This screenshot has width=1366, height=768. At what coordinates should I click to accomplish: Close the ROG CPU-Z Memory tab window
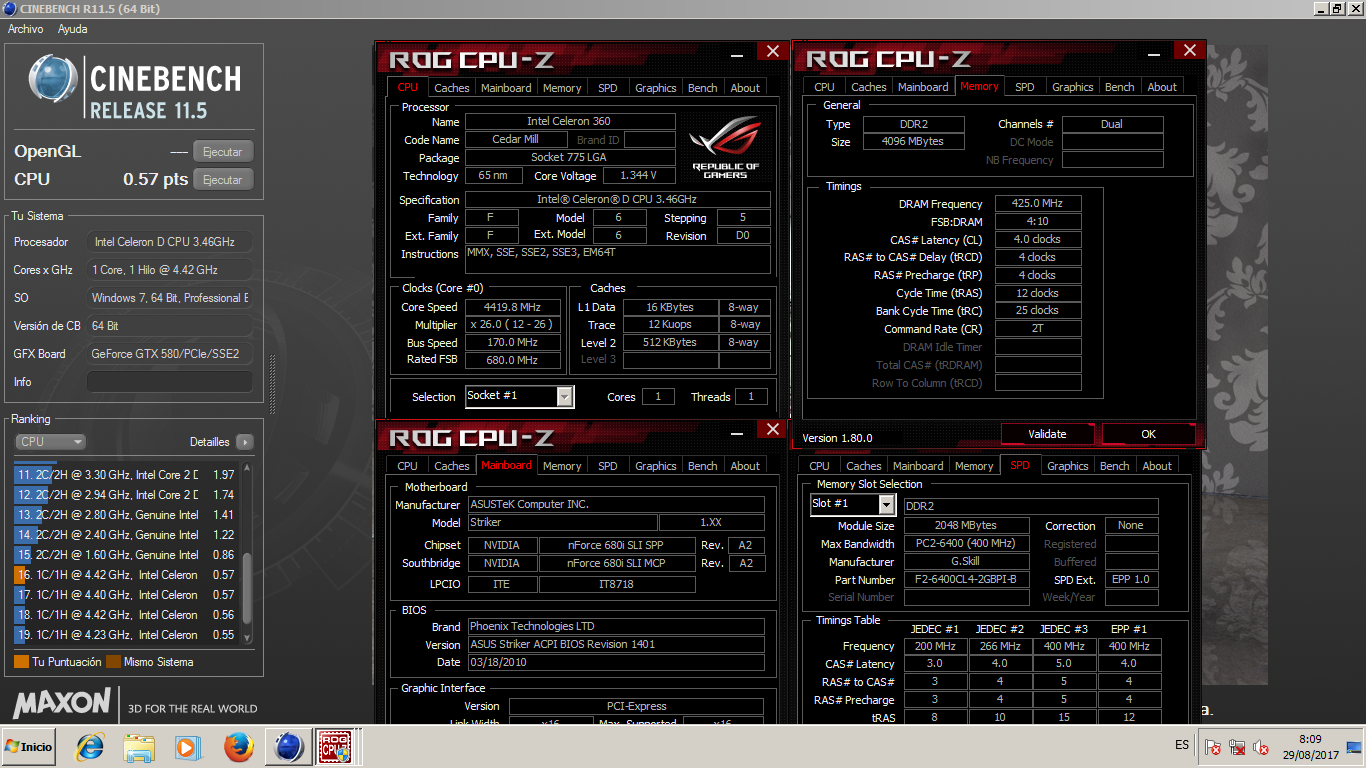click(1189, 50)
